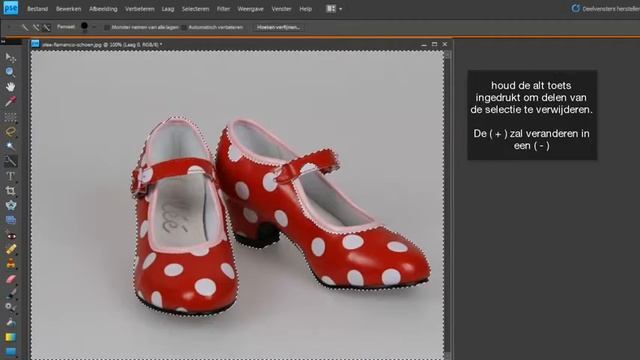Select the Crop tool
The height and width of the screenshot is (360, 640).
pyautogui.click(x=10, y=191)
